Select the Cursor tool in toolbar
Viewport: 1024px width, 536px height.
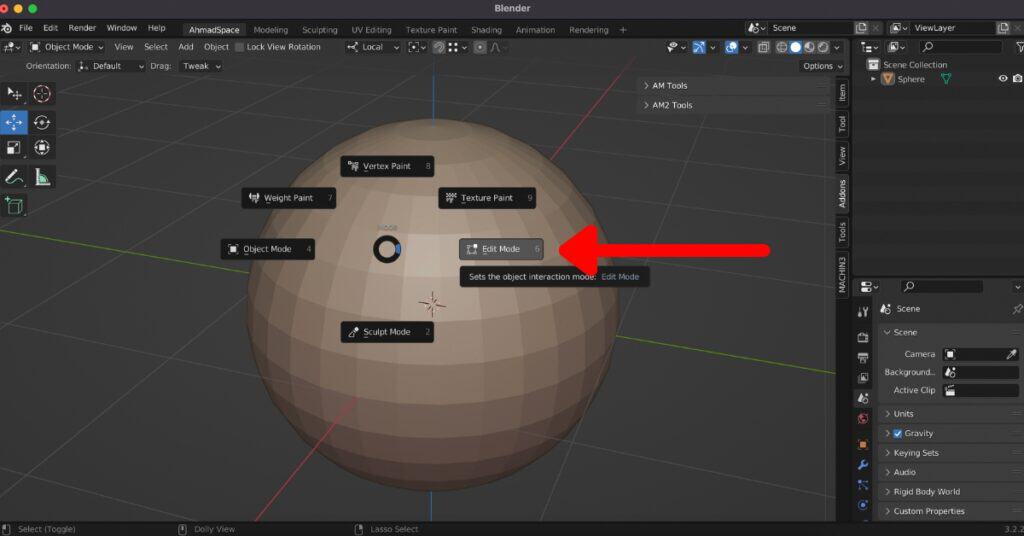pos(42,94)
